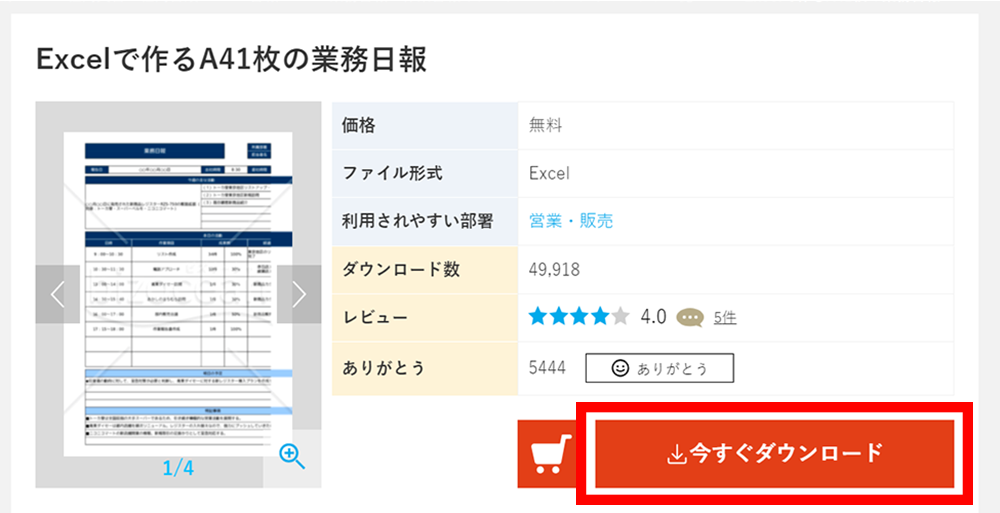
Task: Click the 1/4 page counter
Action: pyautogui.click(x=178, y=469)
